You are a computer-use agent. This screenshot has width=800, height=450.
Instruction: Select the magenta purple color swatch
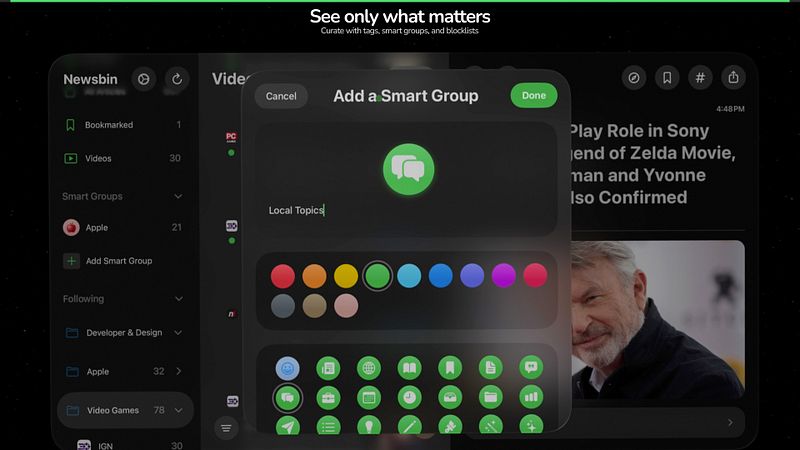pyautogui.click(x=504, y=276)
